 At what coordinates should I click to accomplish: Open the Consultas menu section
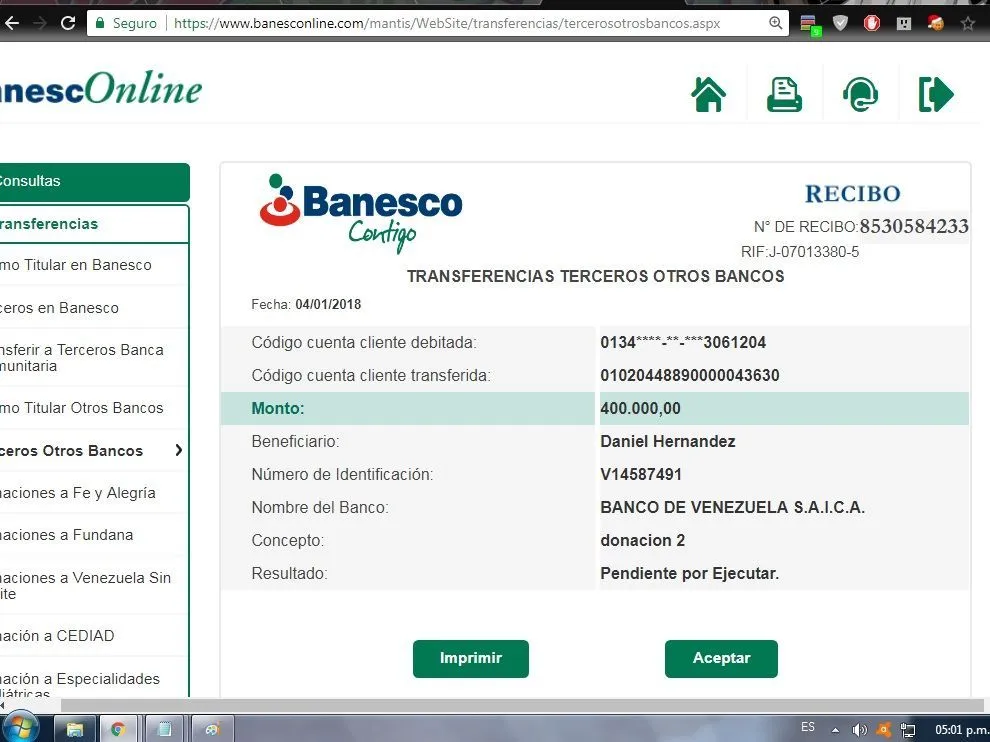[92, 182]
